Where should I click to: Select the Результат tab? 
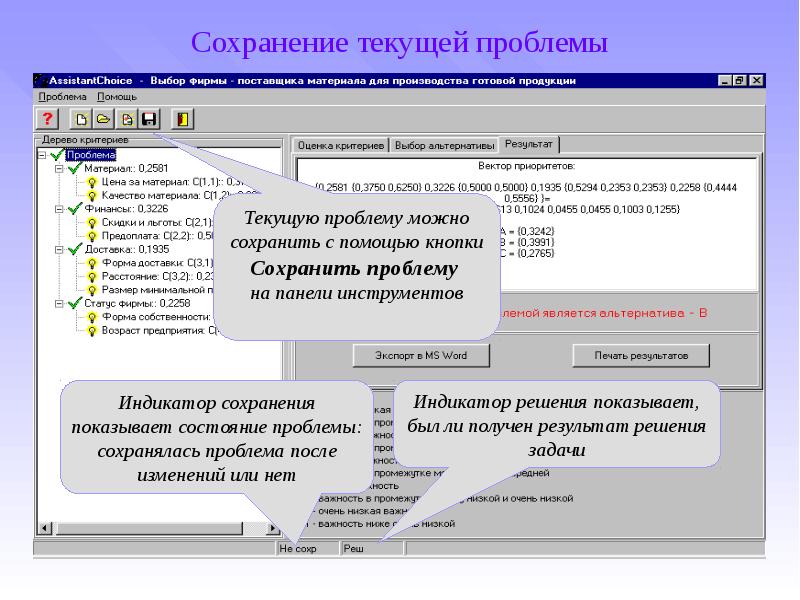click(x=529, y=144)
